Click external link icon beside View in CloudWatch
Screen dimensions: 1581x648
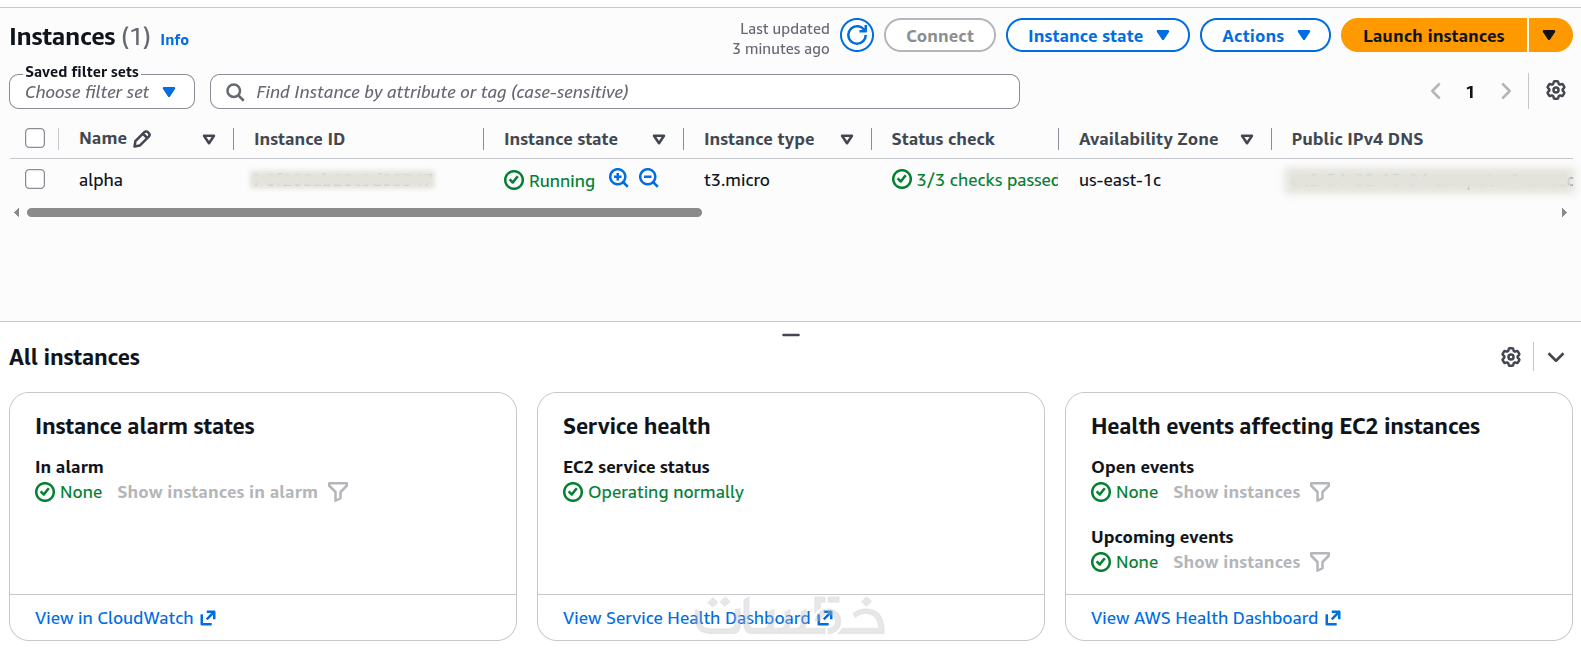click(x=208, y=618)
